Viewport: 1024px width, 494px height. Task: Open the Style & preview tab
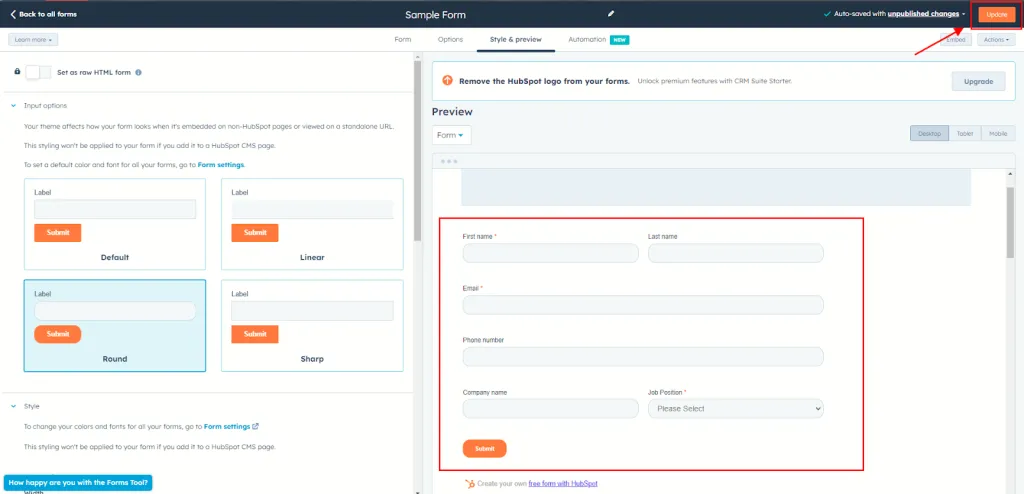[516, 39]
